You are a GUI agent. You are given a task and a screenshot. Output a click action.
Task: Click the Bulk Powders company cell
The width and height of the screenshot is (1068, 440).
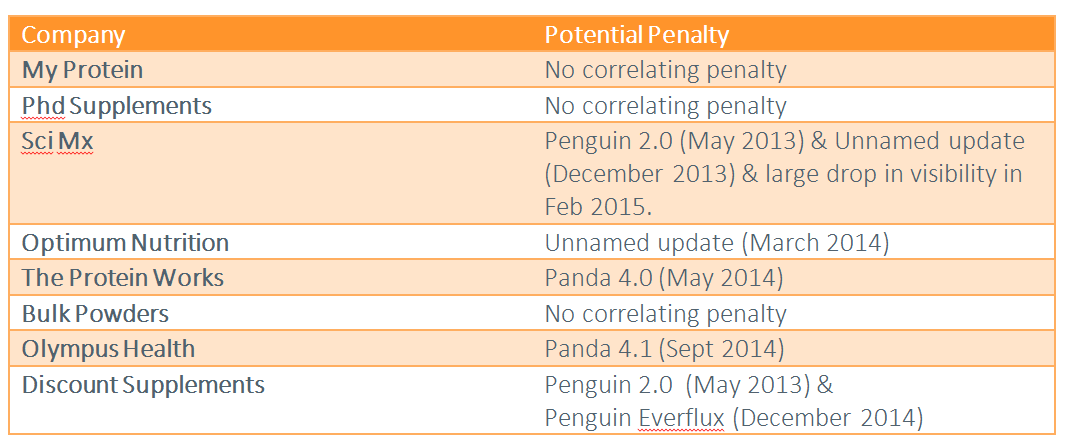[273, 313]
